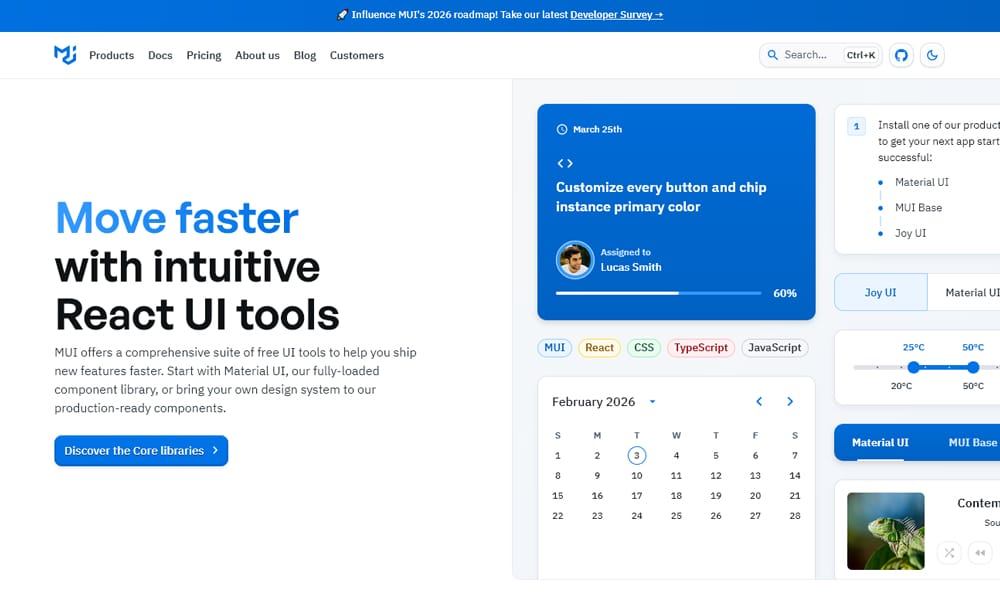This screenshot has width=1000, height=600.
Task: Click the 50°C temperature slider thumb
Action: click(973, 367)
